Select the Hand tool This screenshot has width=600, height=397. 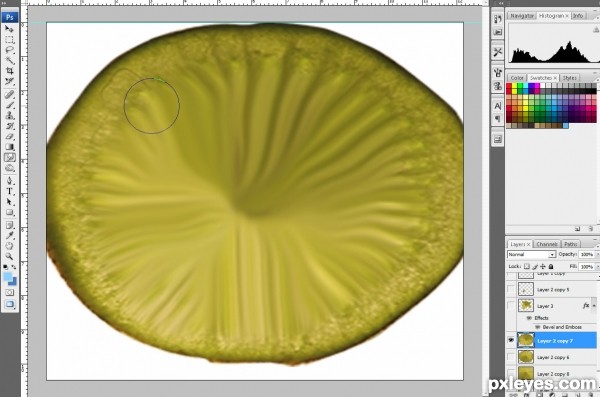10,246
